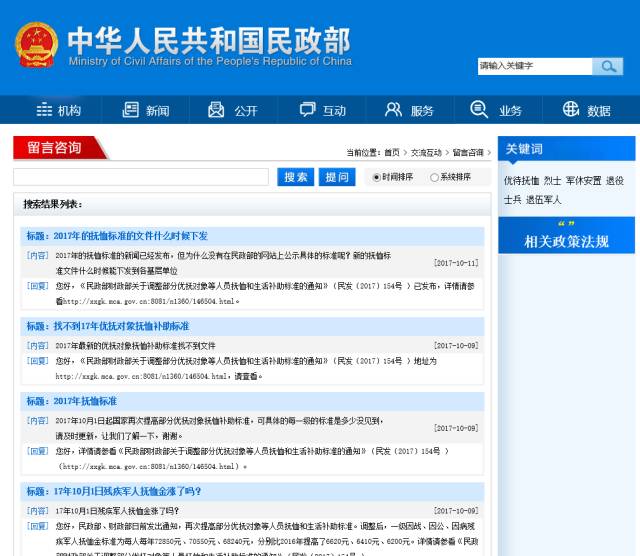This screenshot has width=640, height=556.
Task: Click the 公开 envelope icon
Action: pos(216,110)
